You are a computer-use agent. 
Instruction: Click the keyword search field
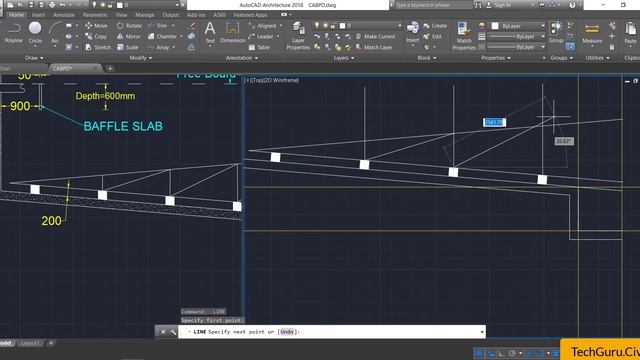pos(433,5)
